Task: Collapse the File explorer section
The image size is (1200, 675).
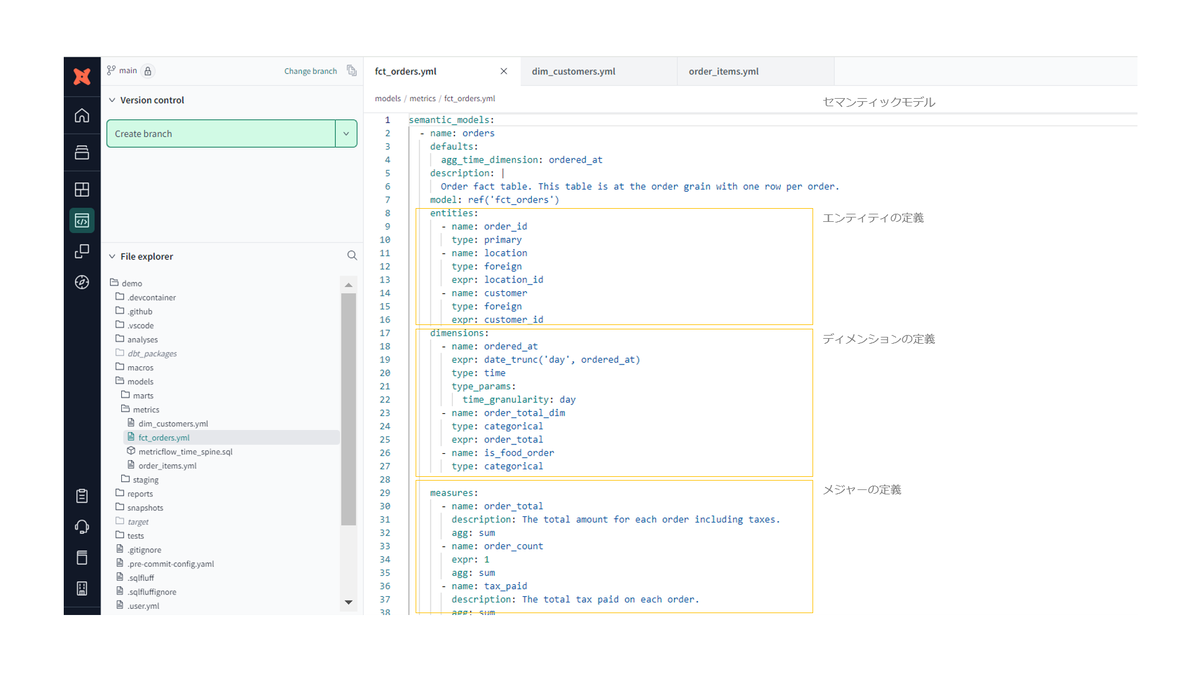Action: pyautogui.click(x=111, y=256)
